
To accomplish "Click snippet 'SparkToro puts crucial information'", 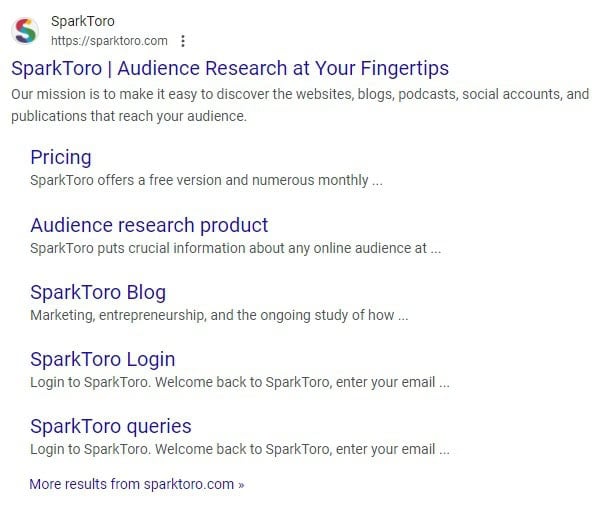I will coord(236,248).
